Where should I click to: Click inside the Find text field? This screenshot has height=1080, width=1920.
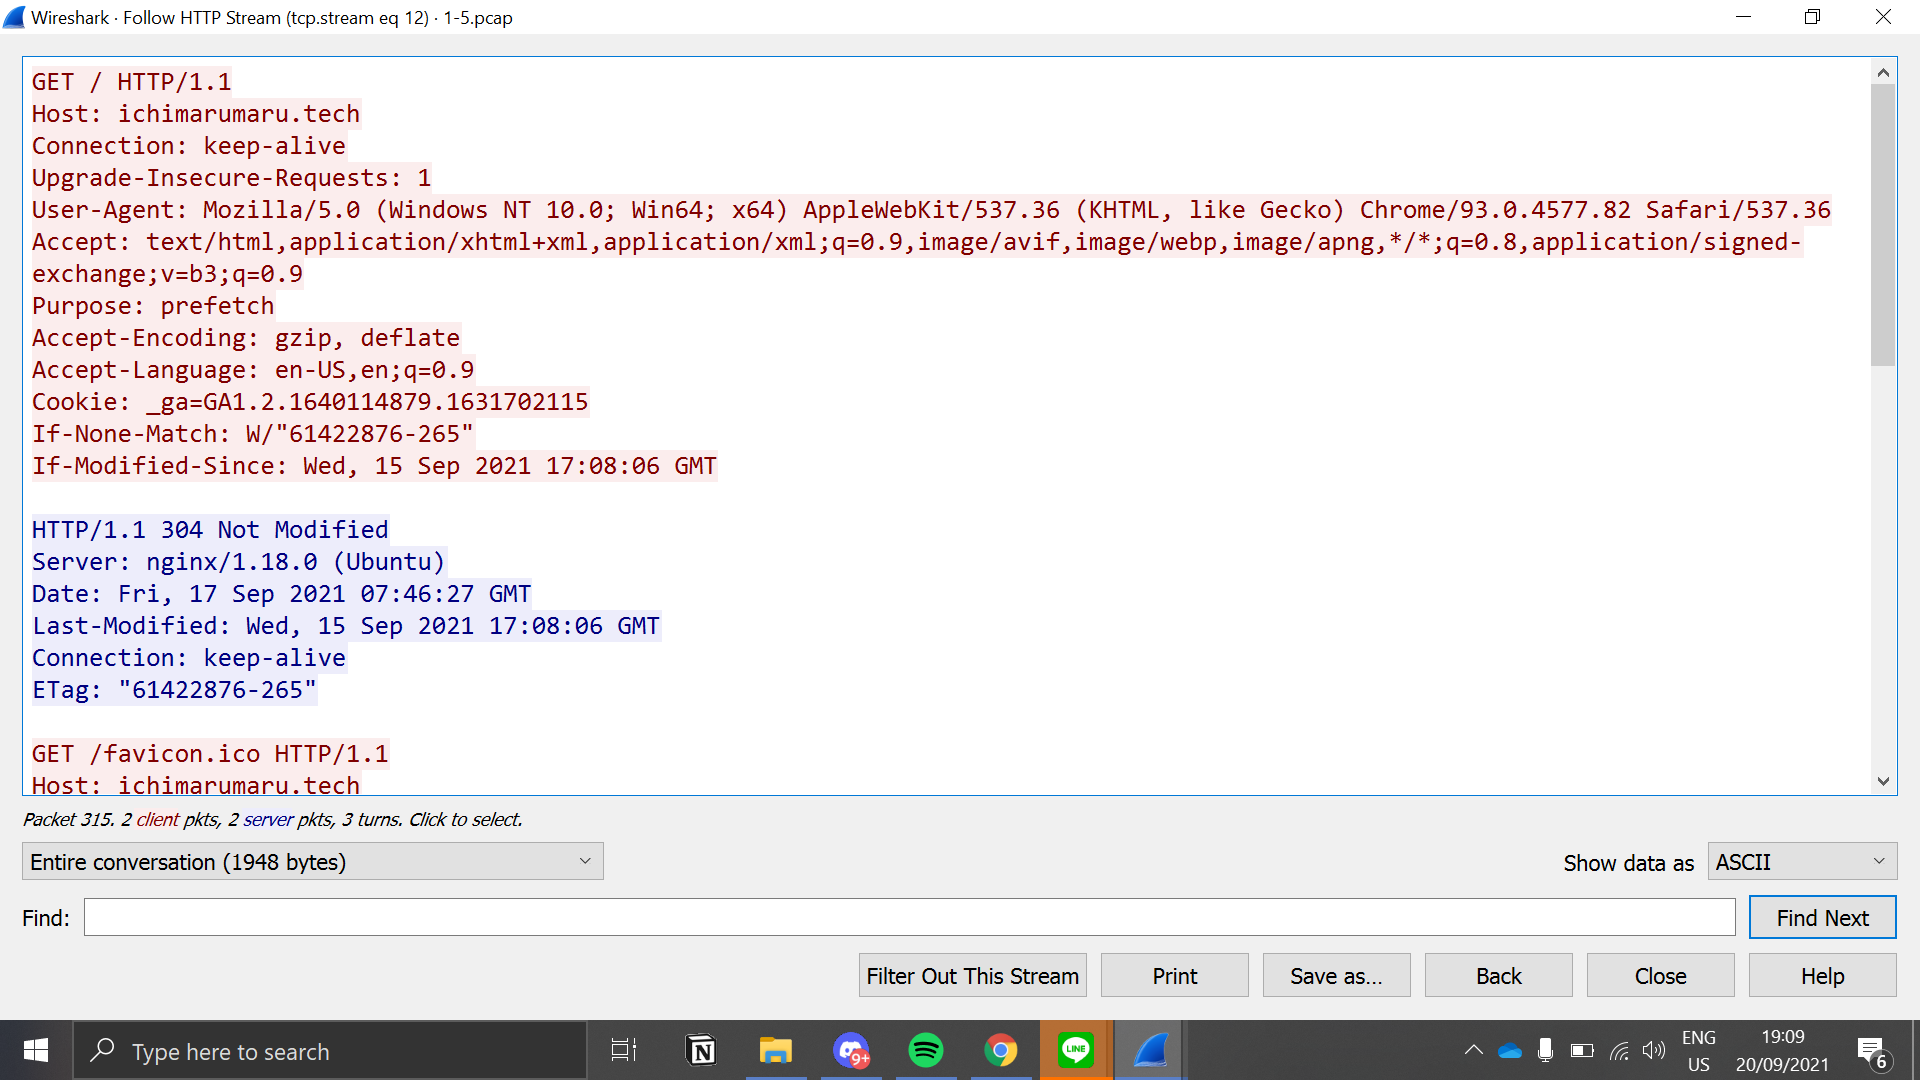coord(908,918)
